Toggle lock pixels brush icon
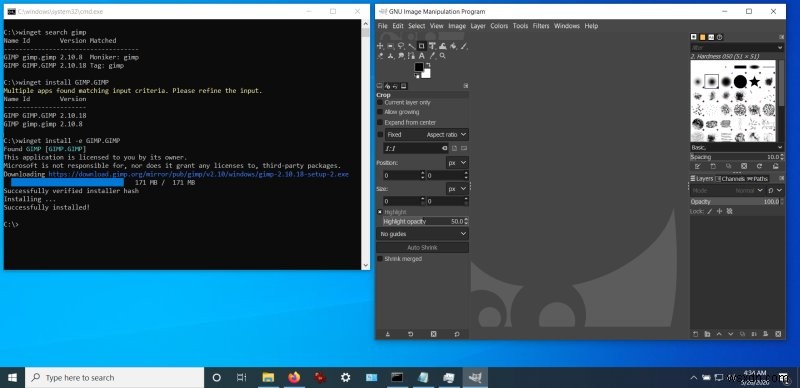This screenshot has width=800, height=388. (709, 211)
